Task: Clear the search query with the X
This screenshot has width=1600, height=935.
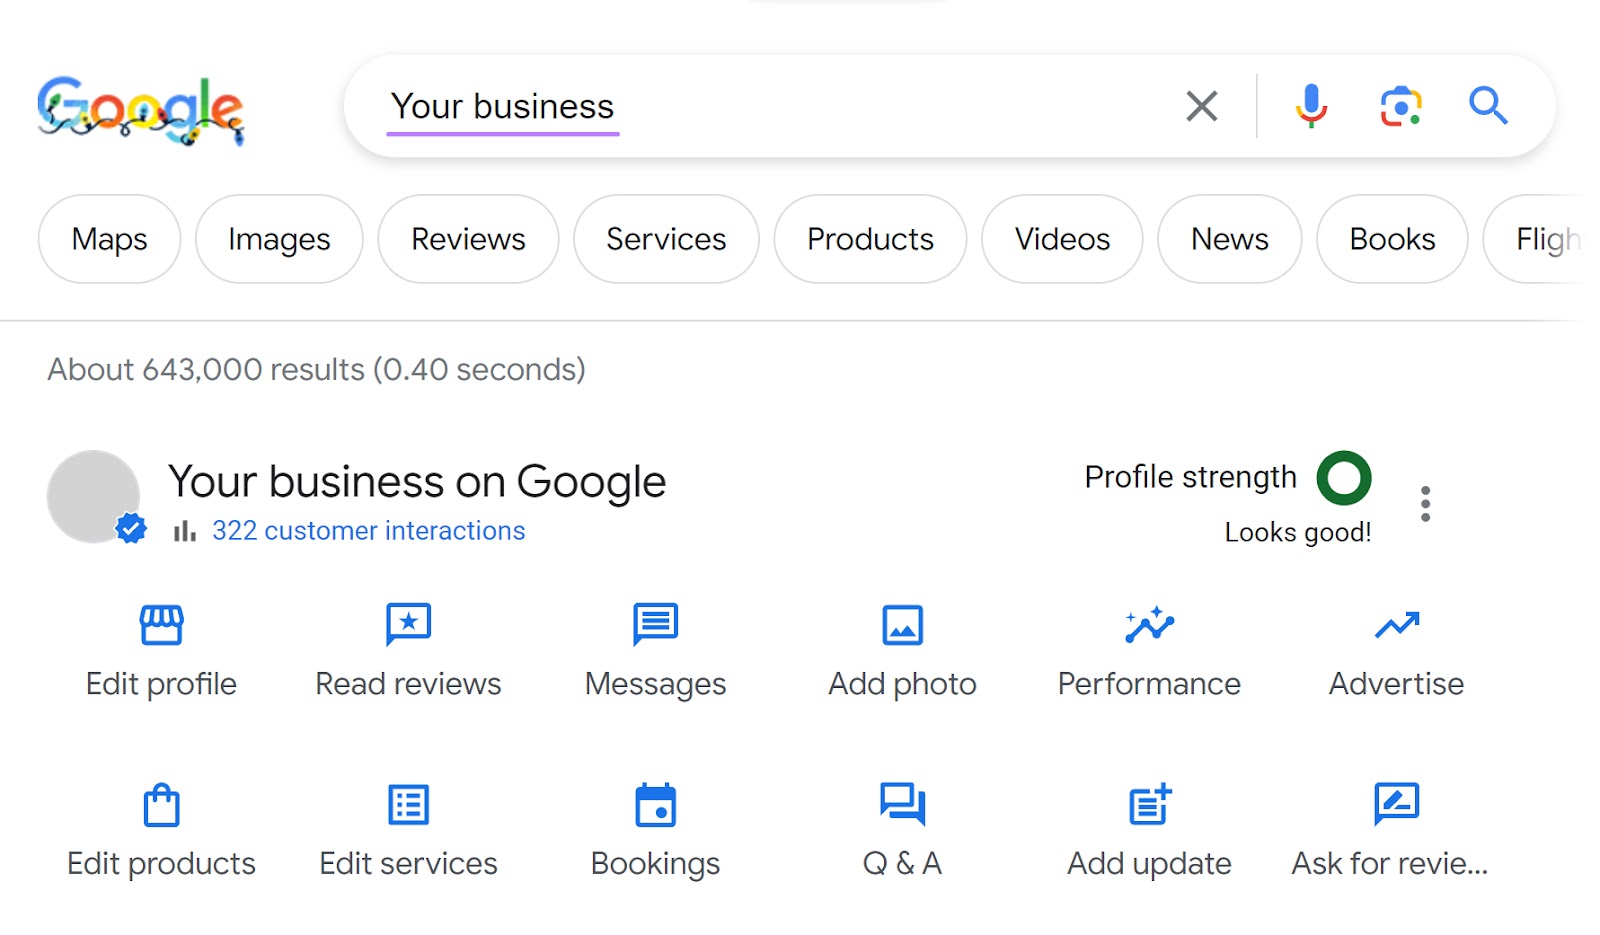Action: click(1200, 105)
